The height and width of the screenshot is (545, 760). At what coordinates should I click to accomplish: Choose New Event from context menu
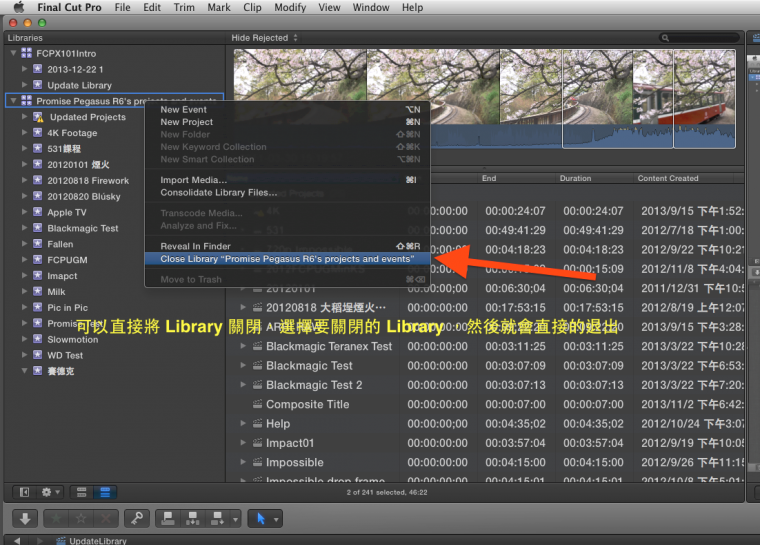[x=287, y=110]
